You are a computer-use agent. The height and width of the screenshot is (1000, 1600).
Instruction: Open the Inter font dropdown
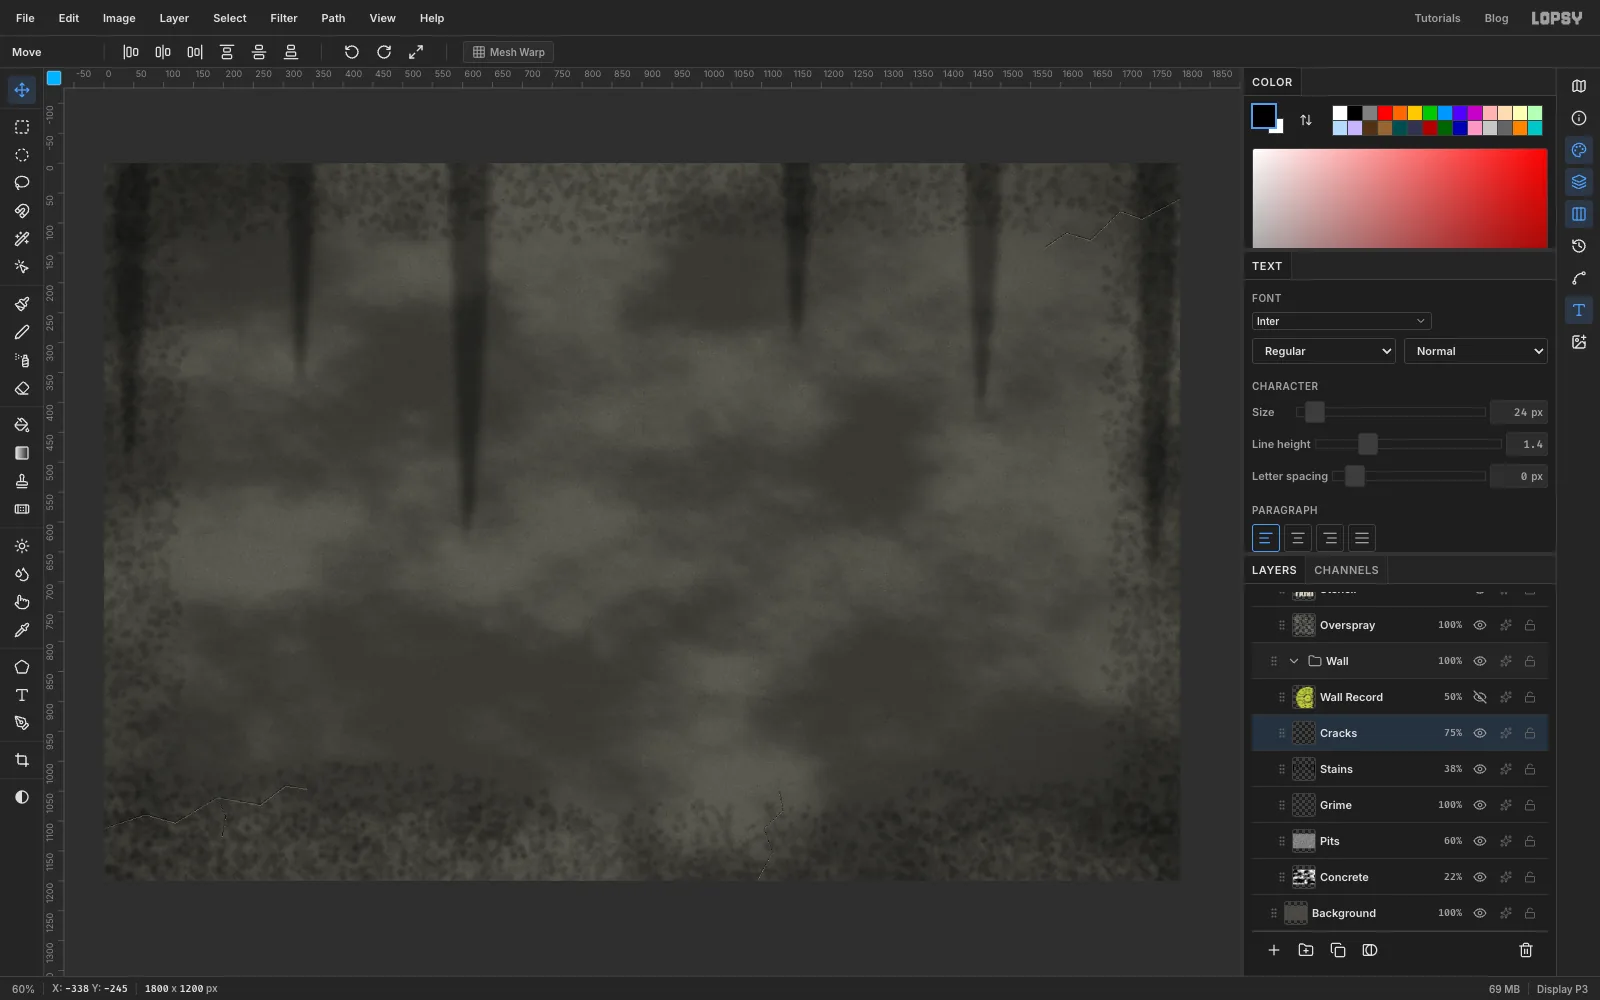pos(1341,321)
